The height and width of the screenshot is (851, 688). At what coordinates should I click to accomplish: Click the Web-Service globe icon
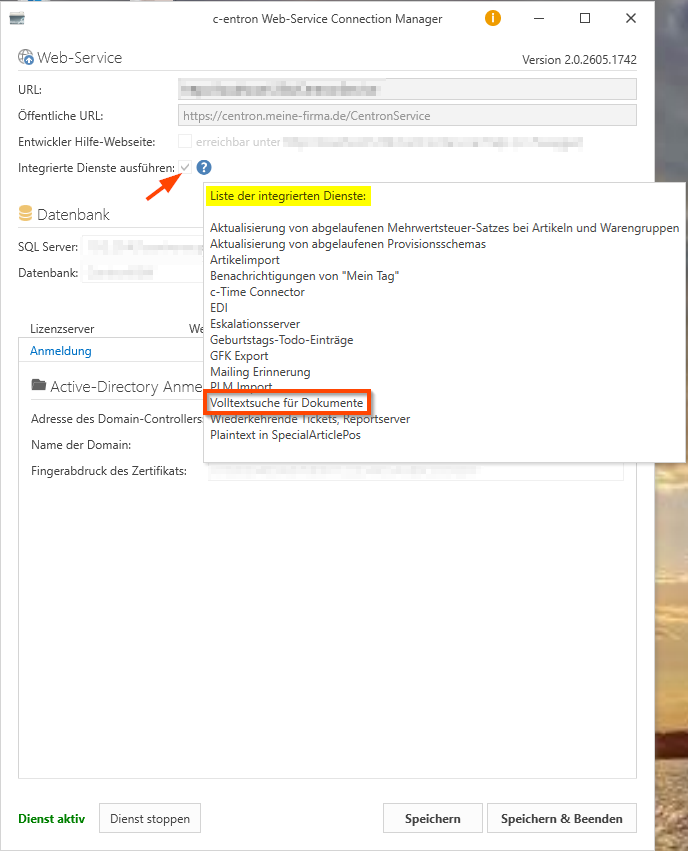pyautogui.click(x=26, y=57)
